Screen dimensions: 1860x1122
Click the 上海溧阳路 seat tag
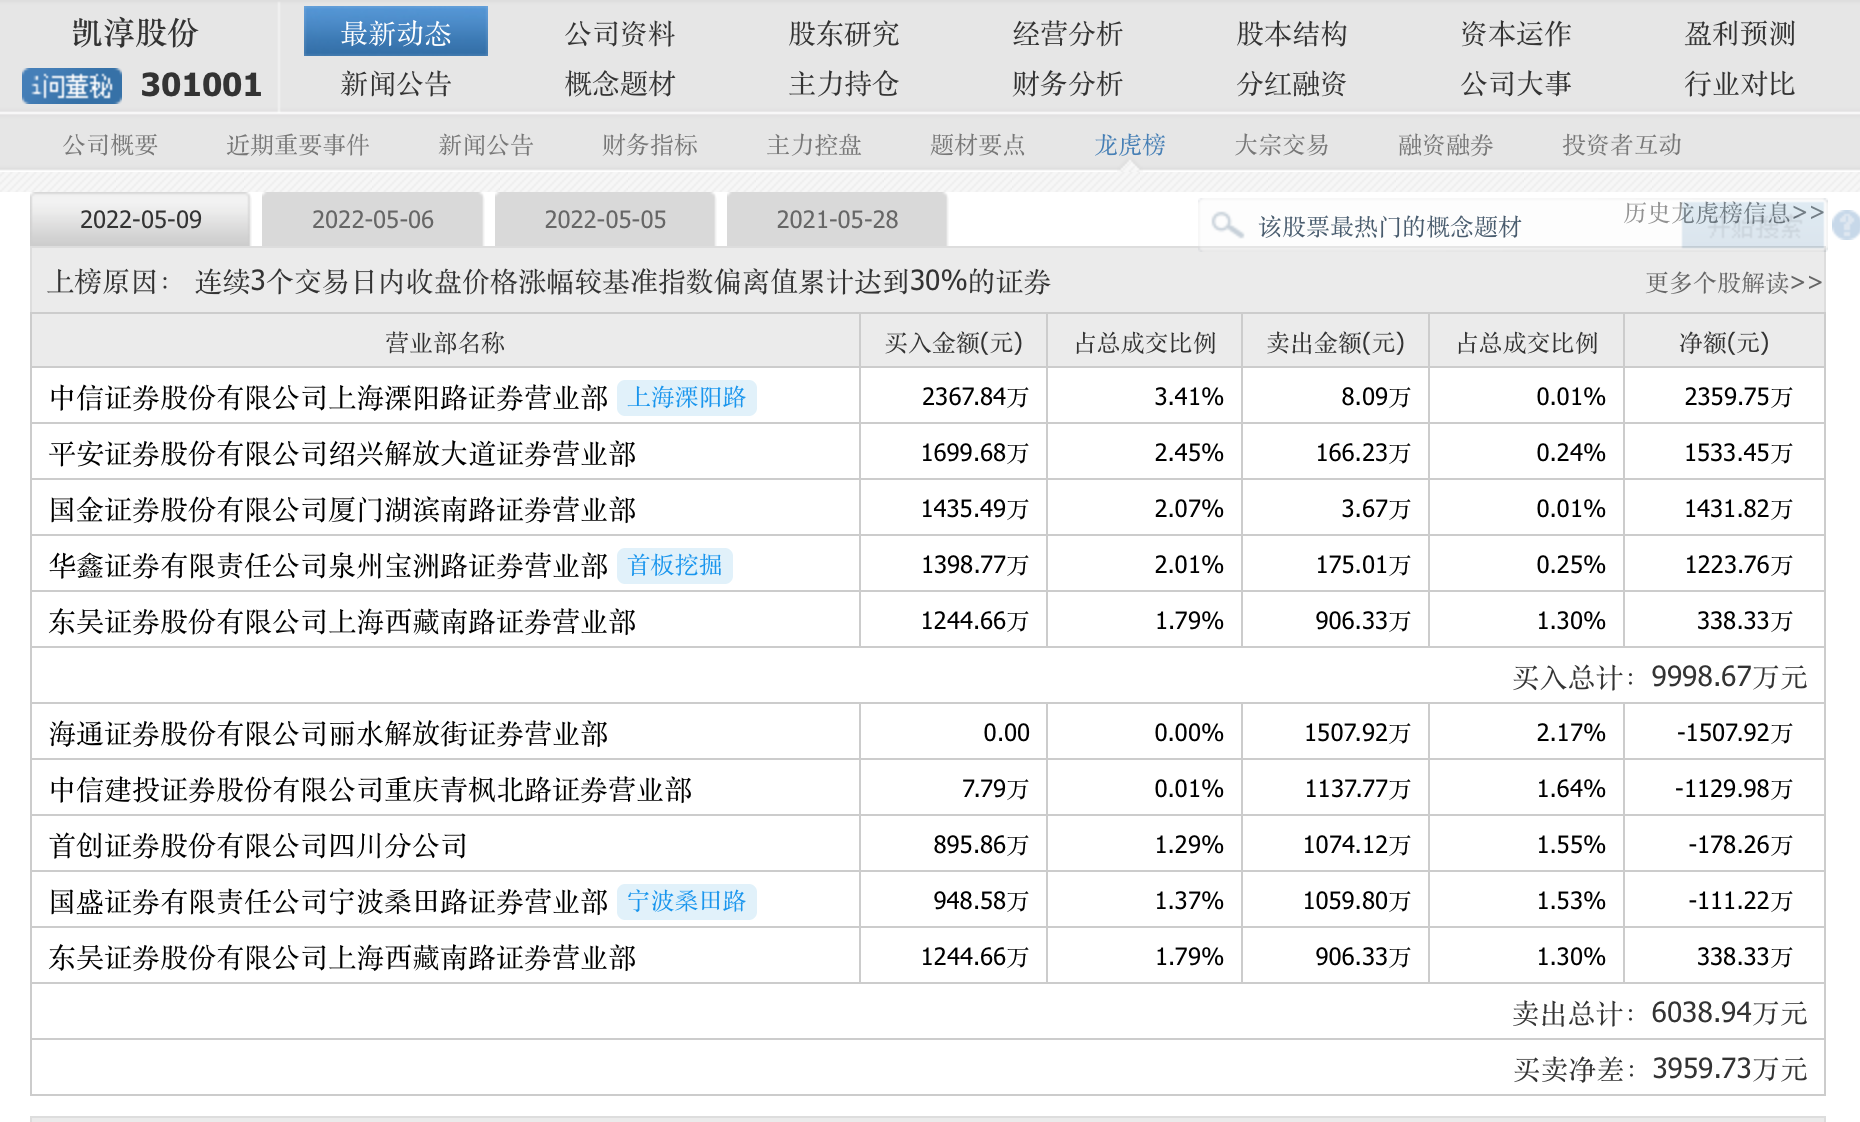tap(687, 398)
